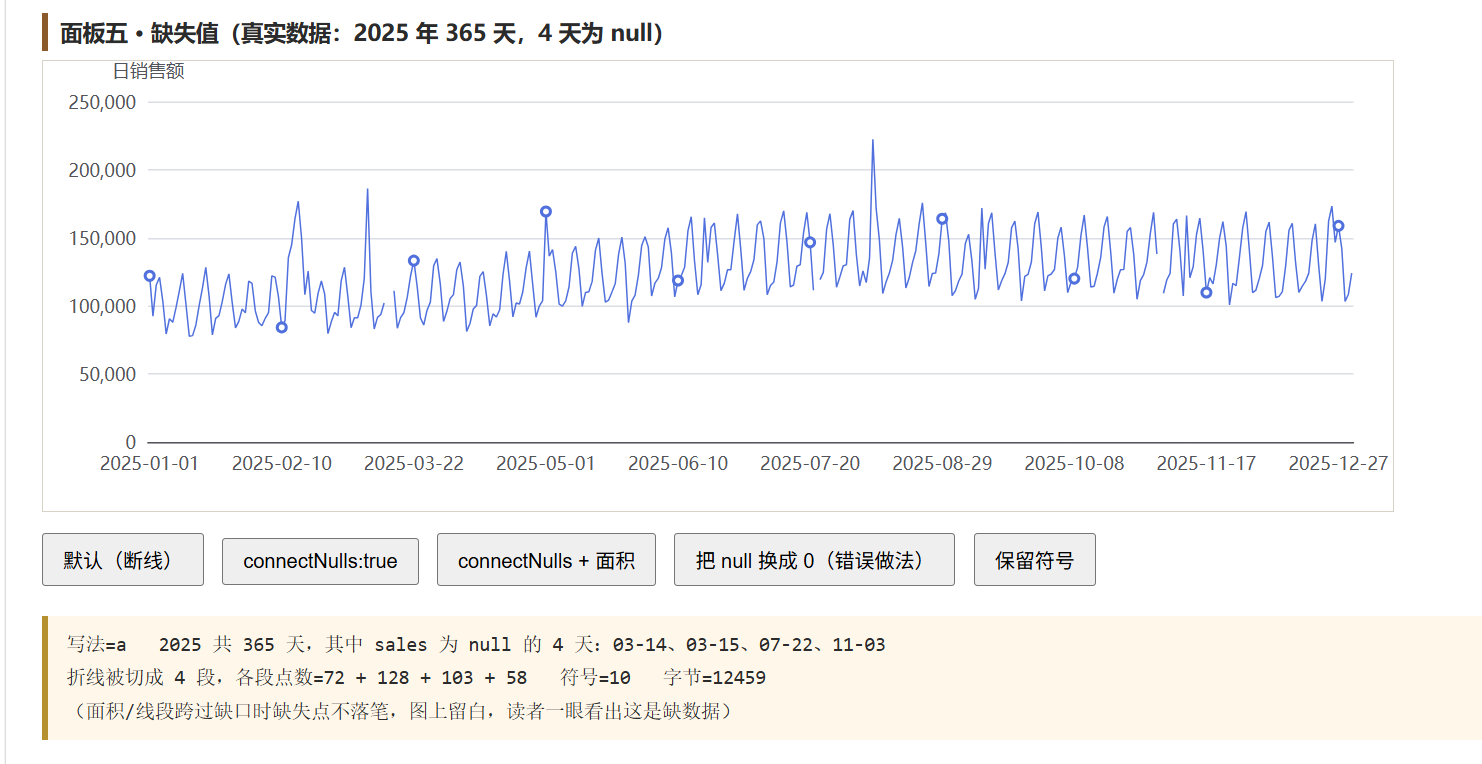Select the 2025-05-01 x-axis date label
This screenshot has width=1482, height=764.
click(546, 464)
